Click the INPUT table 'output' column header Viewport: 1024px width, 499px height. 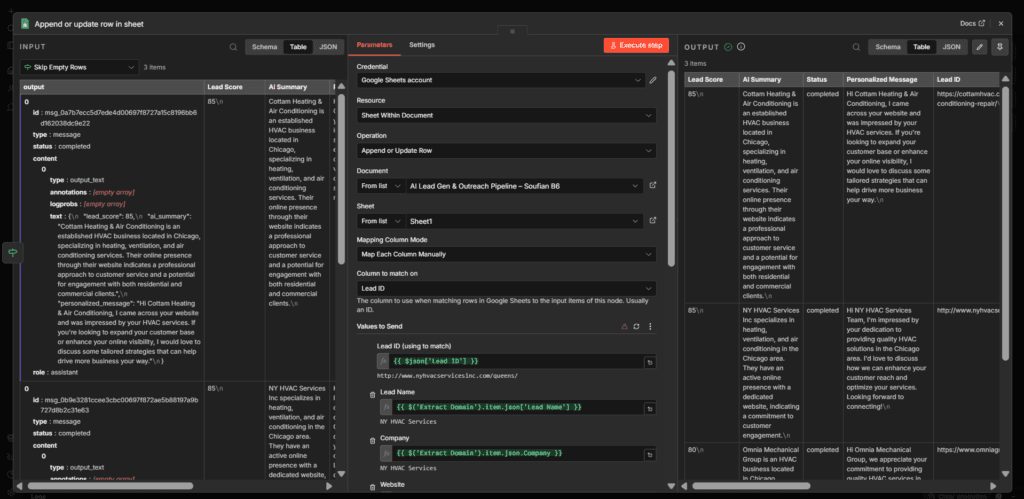click(x=112, y=87)
